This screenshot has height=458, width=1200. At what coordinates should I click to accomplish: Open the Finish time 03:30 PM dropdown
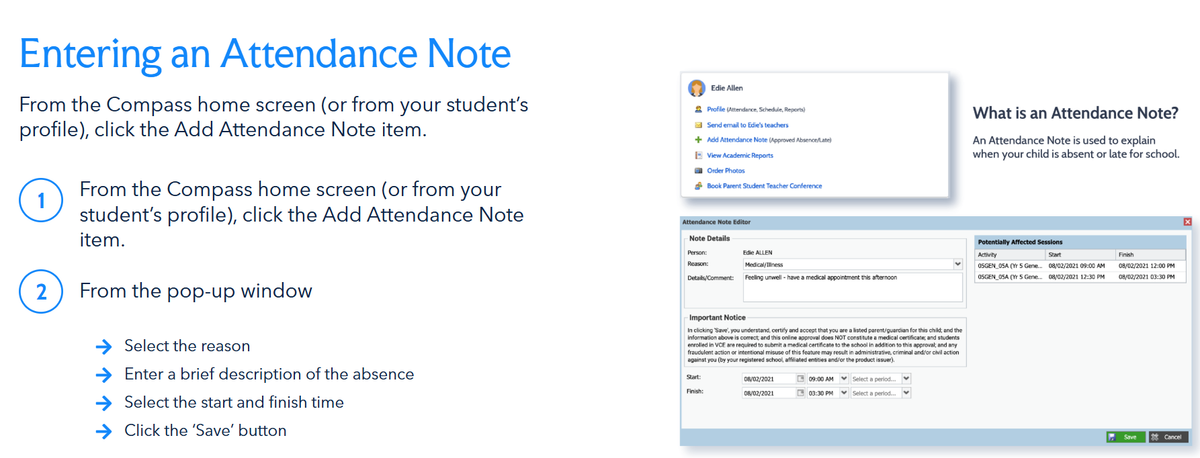pos(844,393)
